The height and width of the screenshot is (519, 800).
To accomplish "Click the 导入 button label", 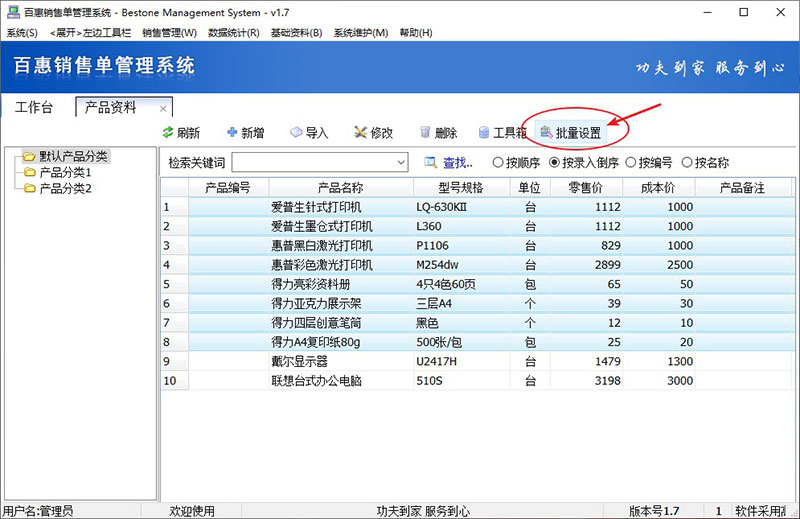I will (x=317, y=133).
